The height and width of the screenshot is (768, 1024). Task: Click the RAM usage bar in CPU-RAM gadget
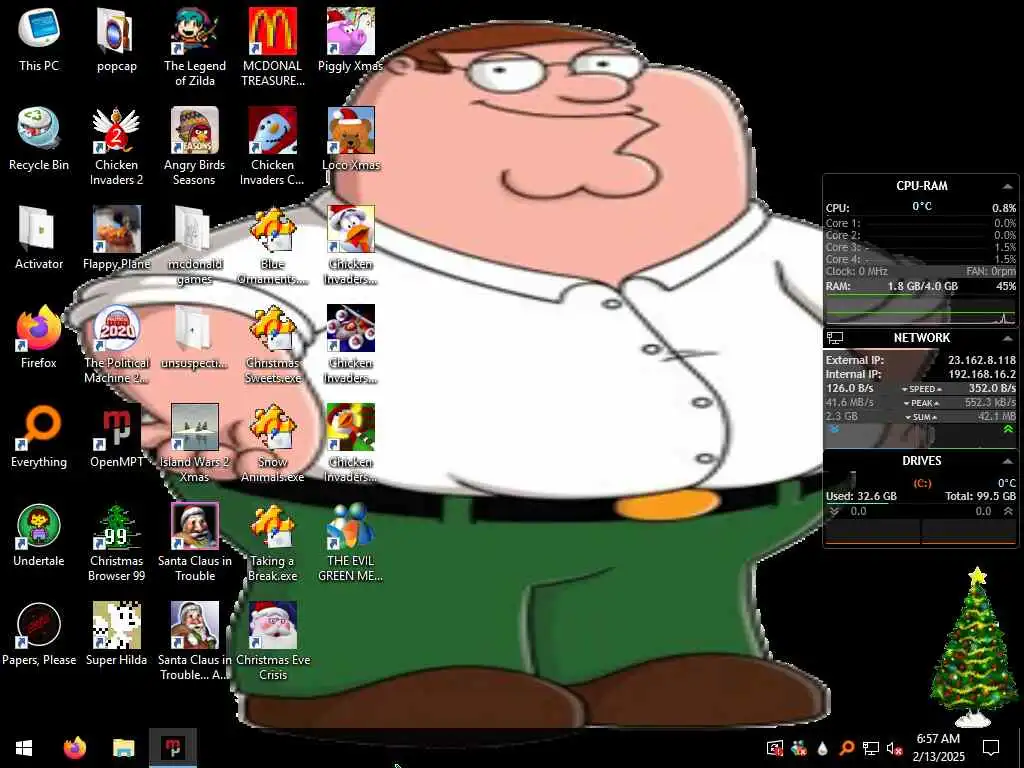click(x=921, y=295)
